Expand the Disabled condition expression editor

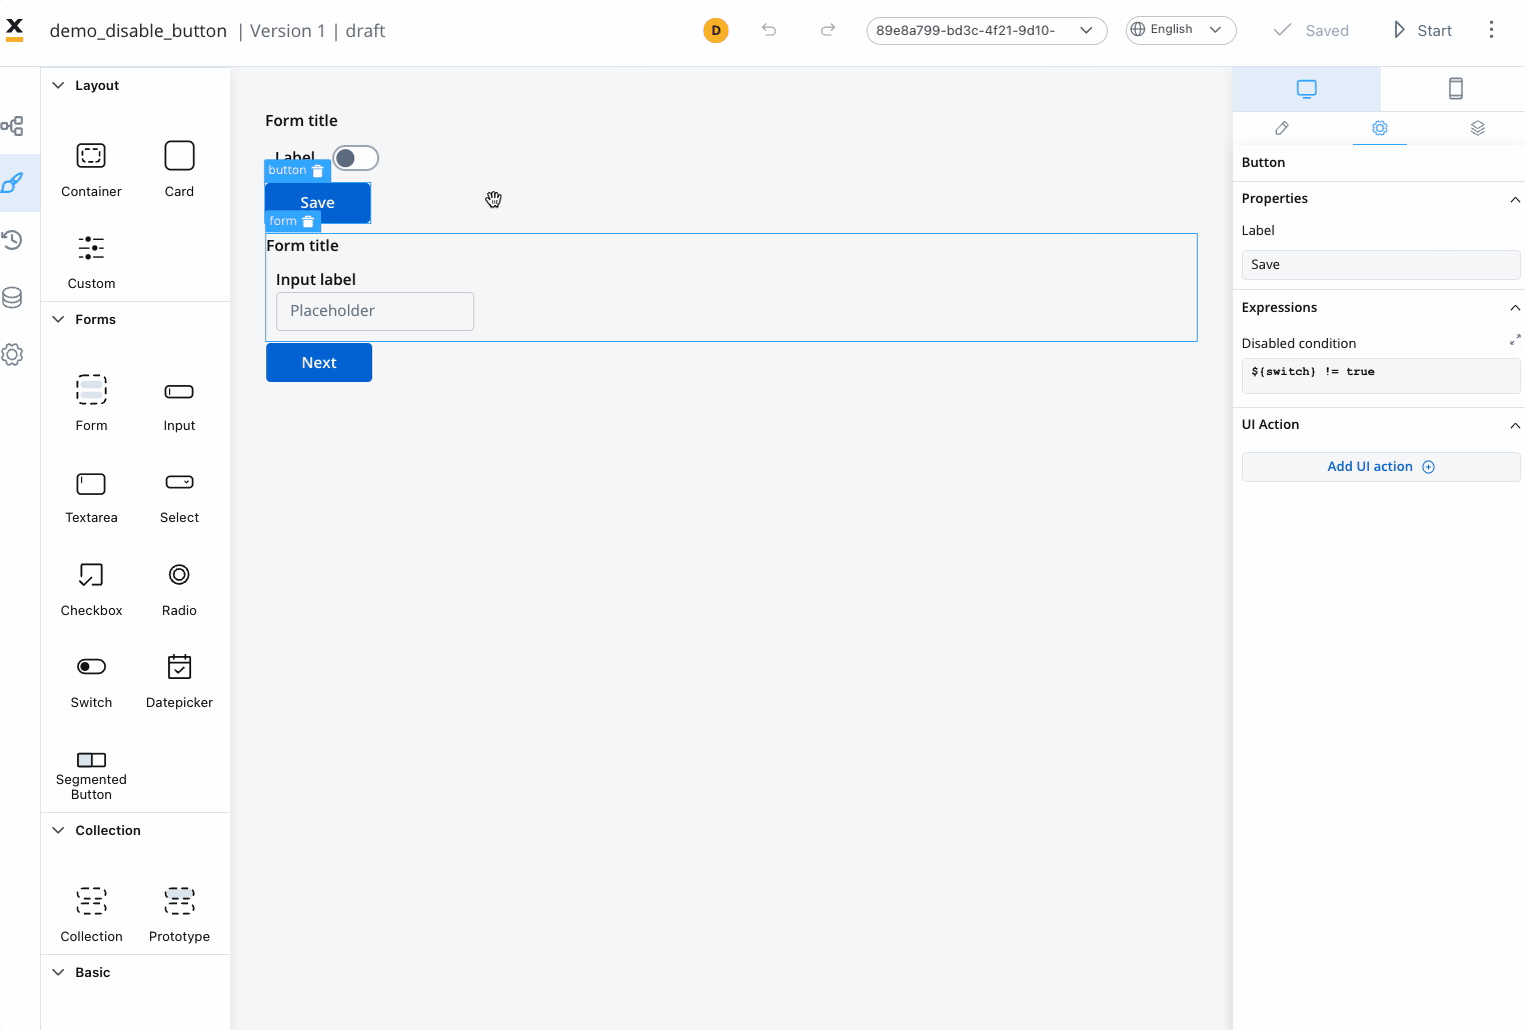tap(1515, 340)
